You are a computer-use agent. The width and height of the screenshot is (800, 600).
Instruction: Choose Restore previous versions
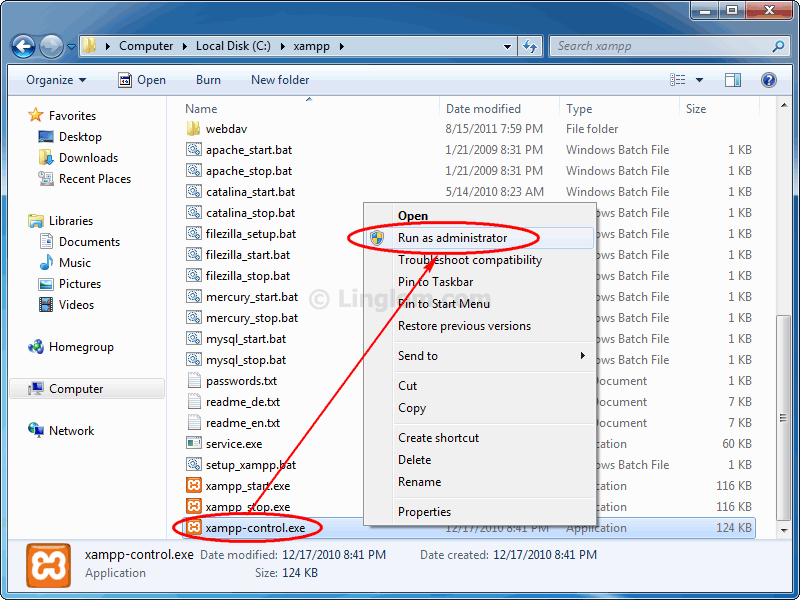(x=480, y=326)
